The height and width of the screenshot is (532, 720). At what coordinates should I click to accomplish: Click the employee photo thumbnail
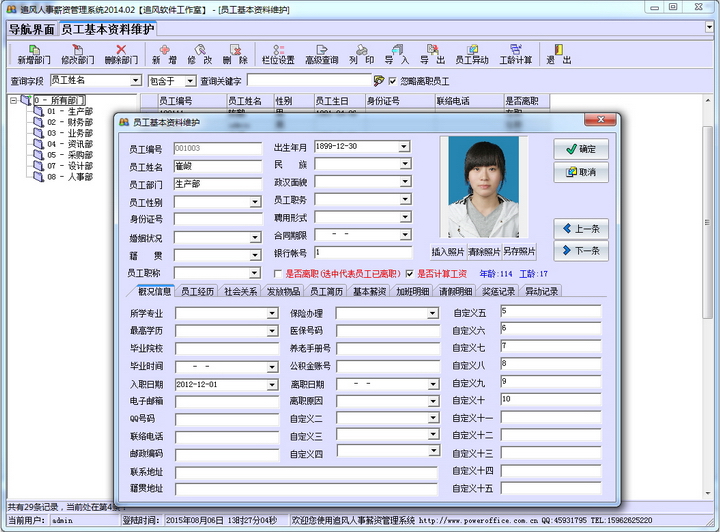(484, 187)
